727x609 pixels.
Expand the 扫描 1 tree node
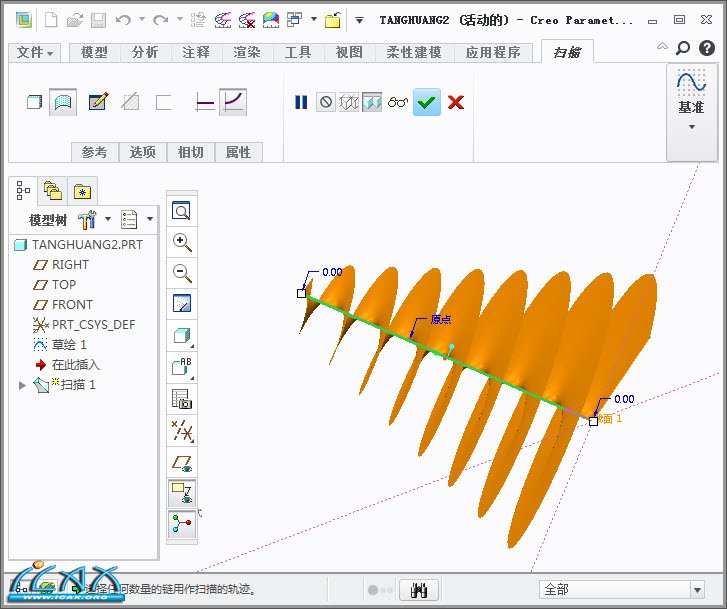point(23,385)
